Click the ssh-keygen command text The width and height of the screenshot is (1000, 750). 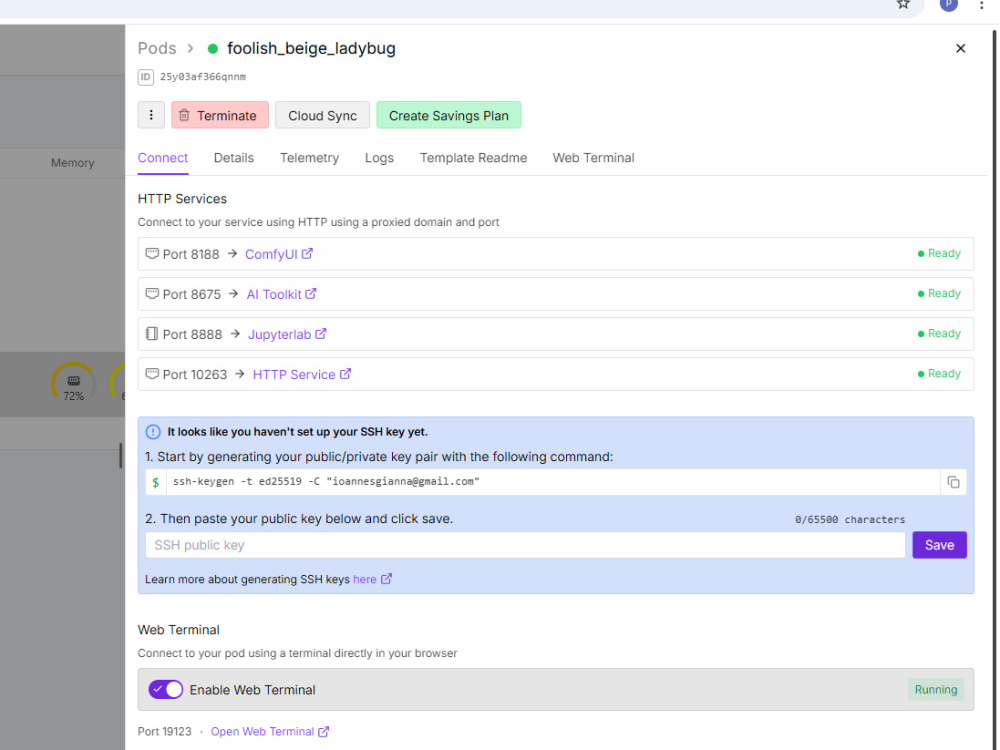326,482
